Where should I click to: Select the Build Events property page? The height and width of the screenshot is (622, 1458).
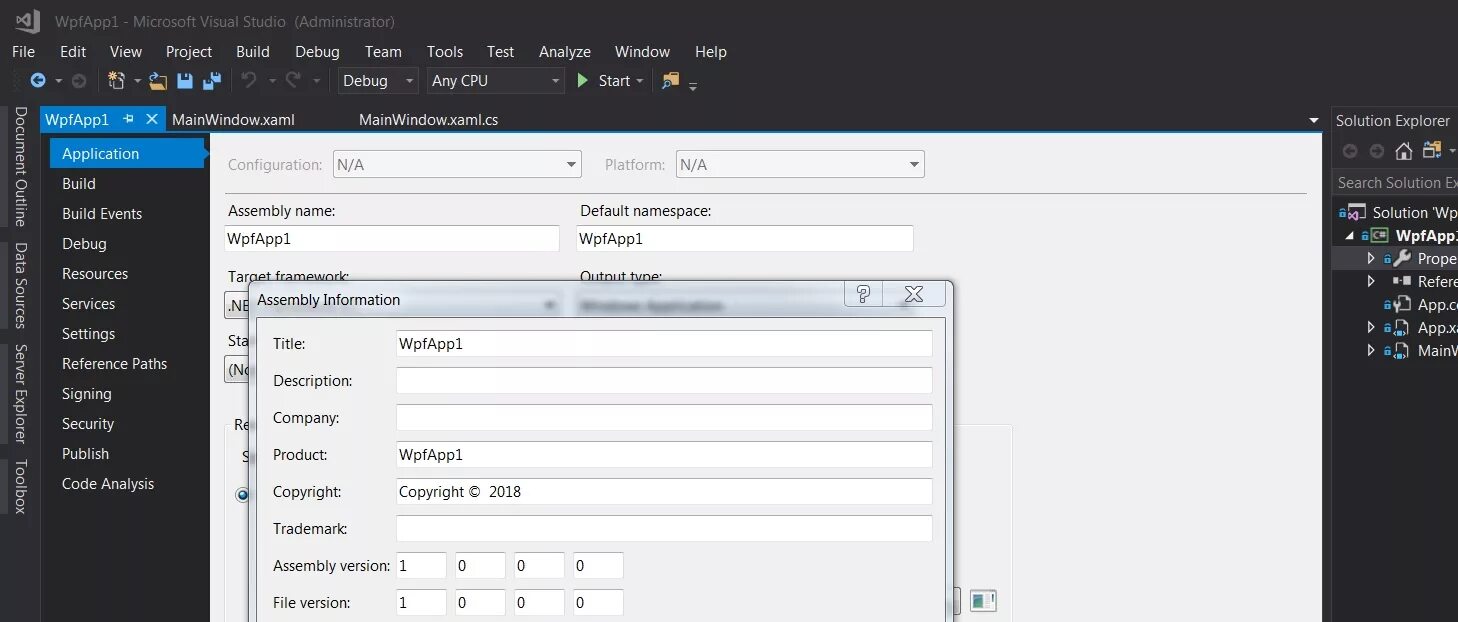[102, 213]
